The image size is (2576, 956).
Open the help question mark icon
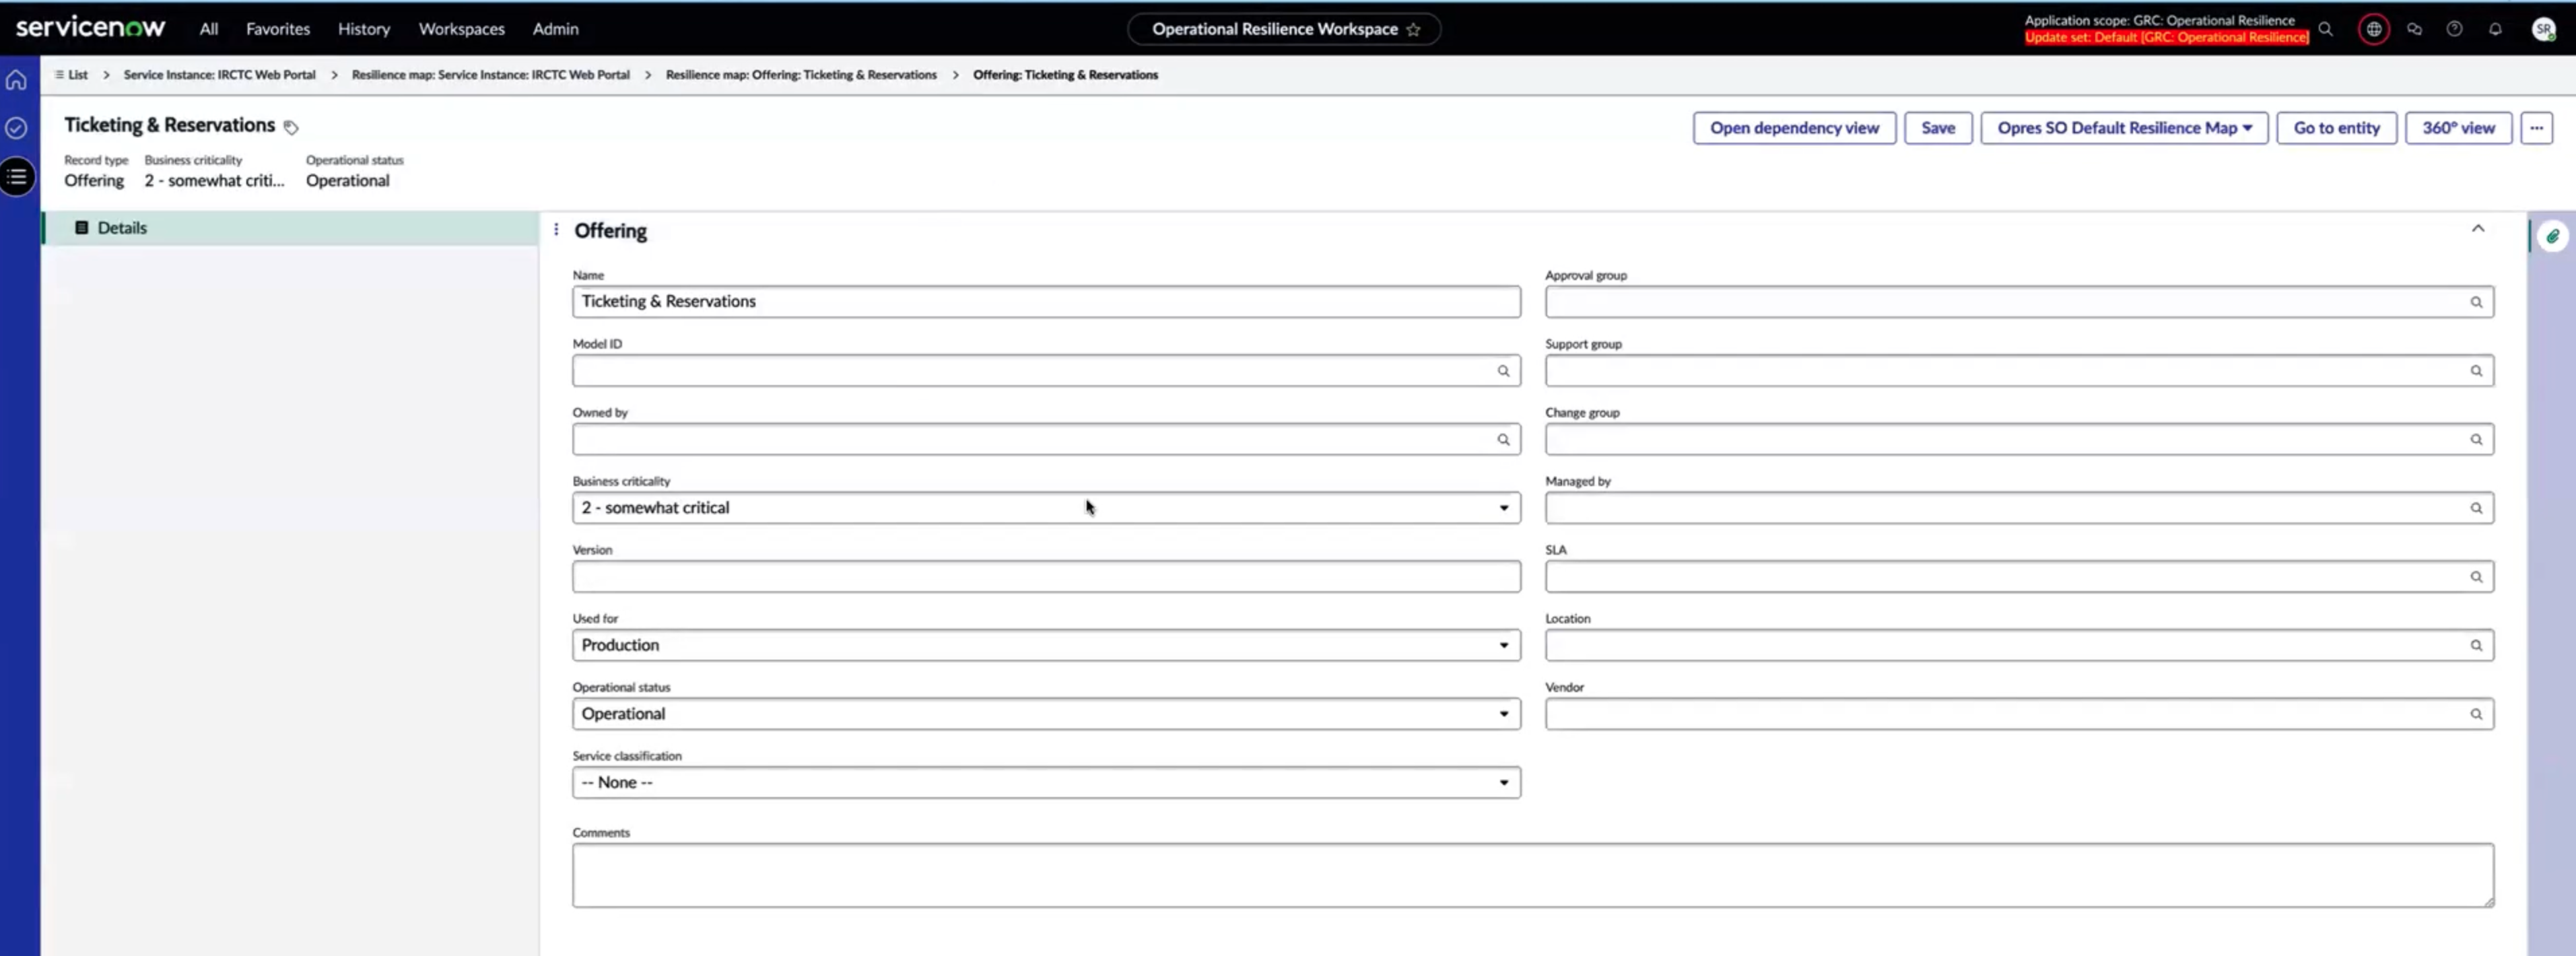[x=2454, y=29]
